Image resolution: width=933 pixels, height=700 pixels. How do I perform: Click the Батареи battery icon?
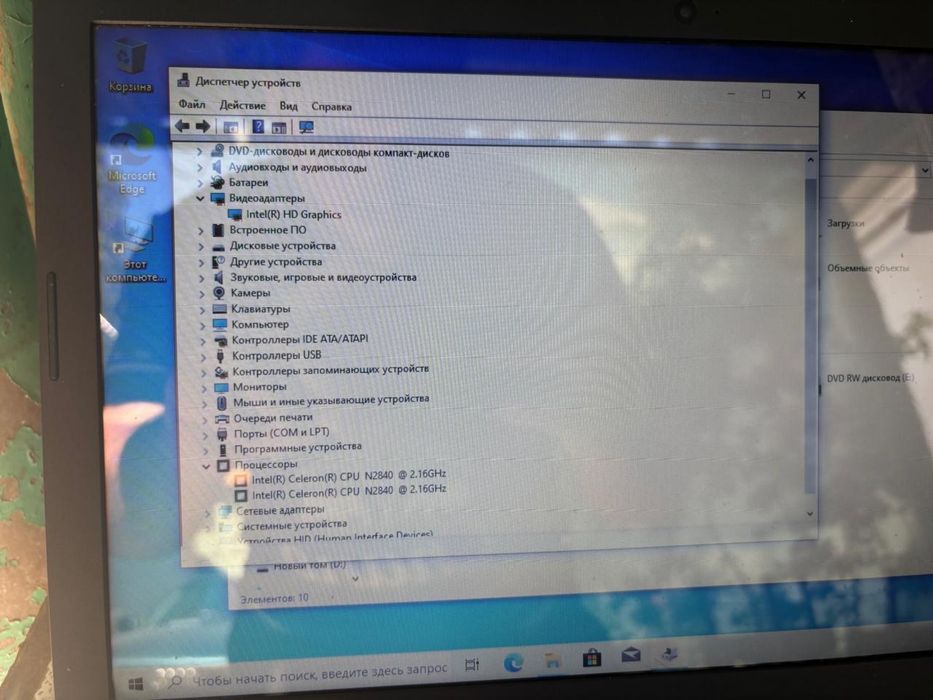218,182
